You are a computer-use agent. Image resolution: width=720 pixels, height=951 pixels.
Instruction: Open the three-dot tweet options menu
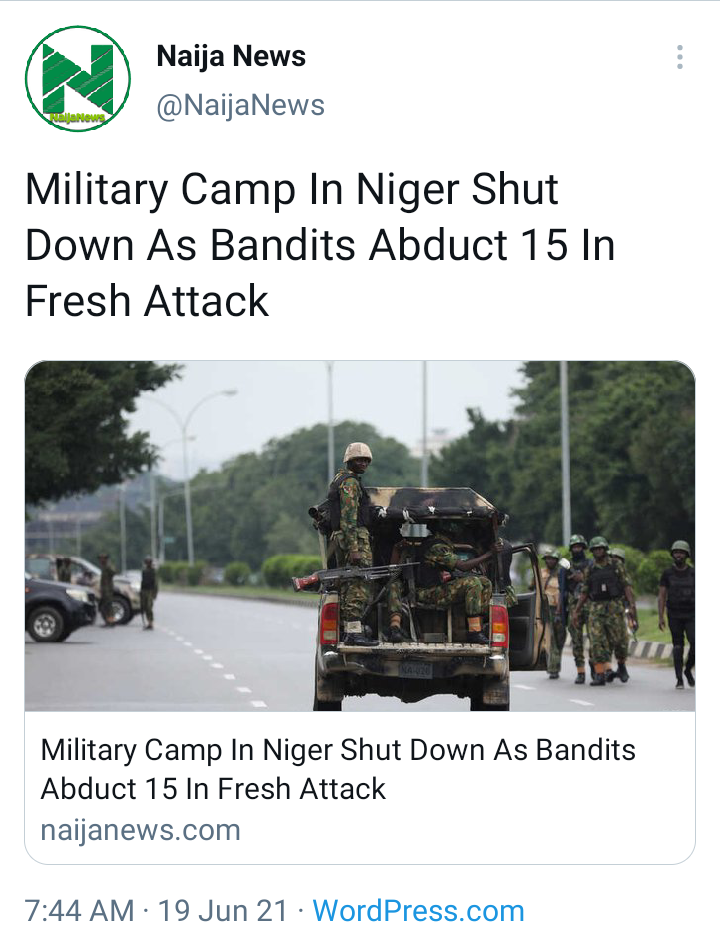680,57
